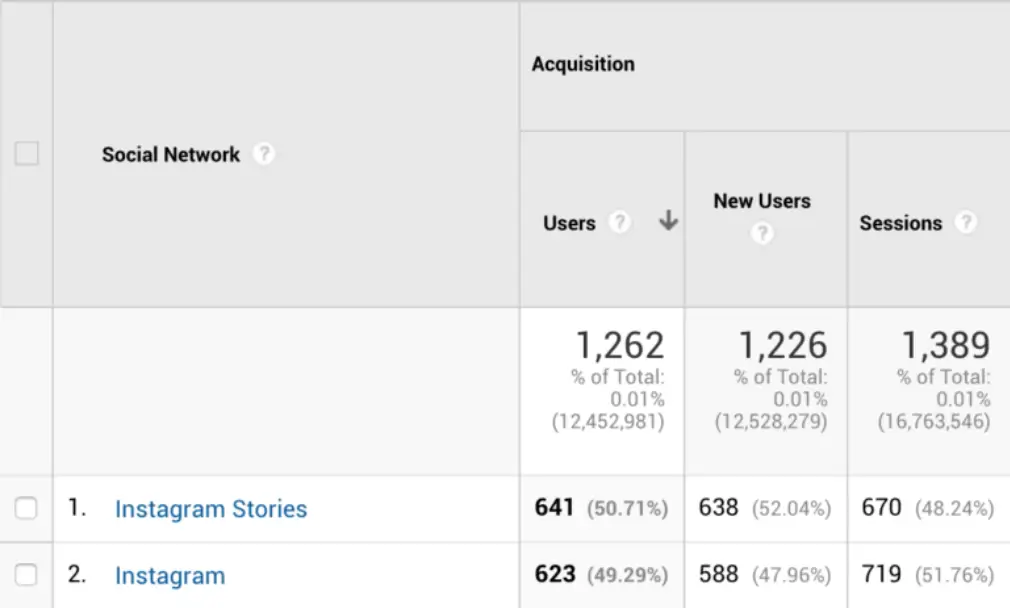The height and width of the screenshot is (608, 1010).
Task: Click the total Users value 1,262
Action: (x=619, y=346)
